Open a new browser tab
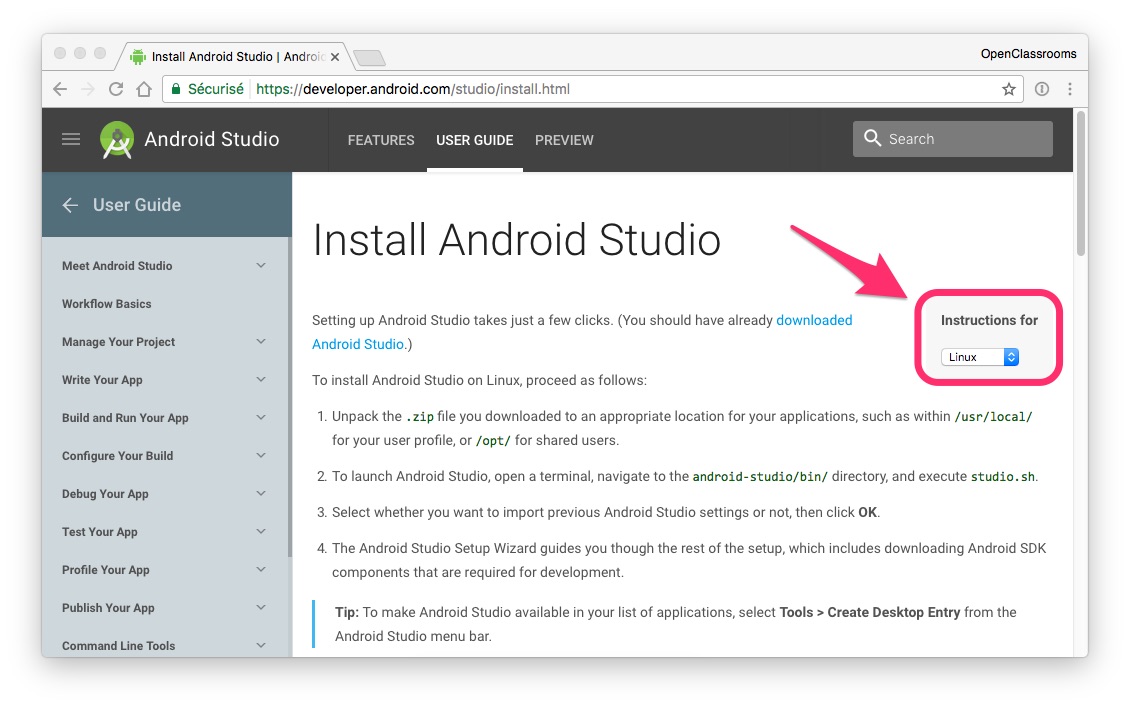The image size is (1130, 707). 370,58
